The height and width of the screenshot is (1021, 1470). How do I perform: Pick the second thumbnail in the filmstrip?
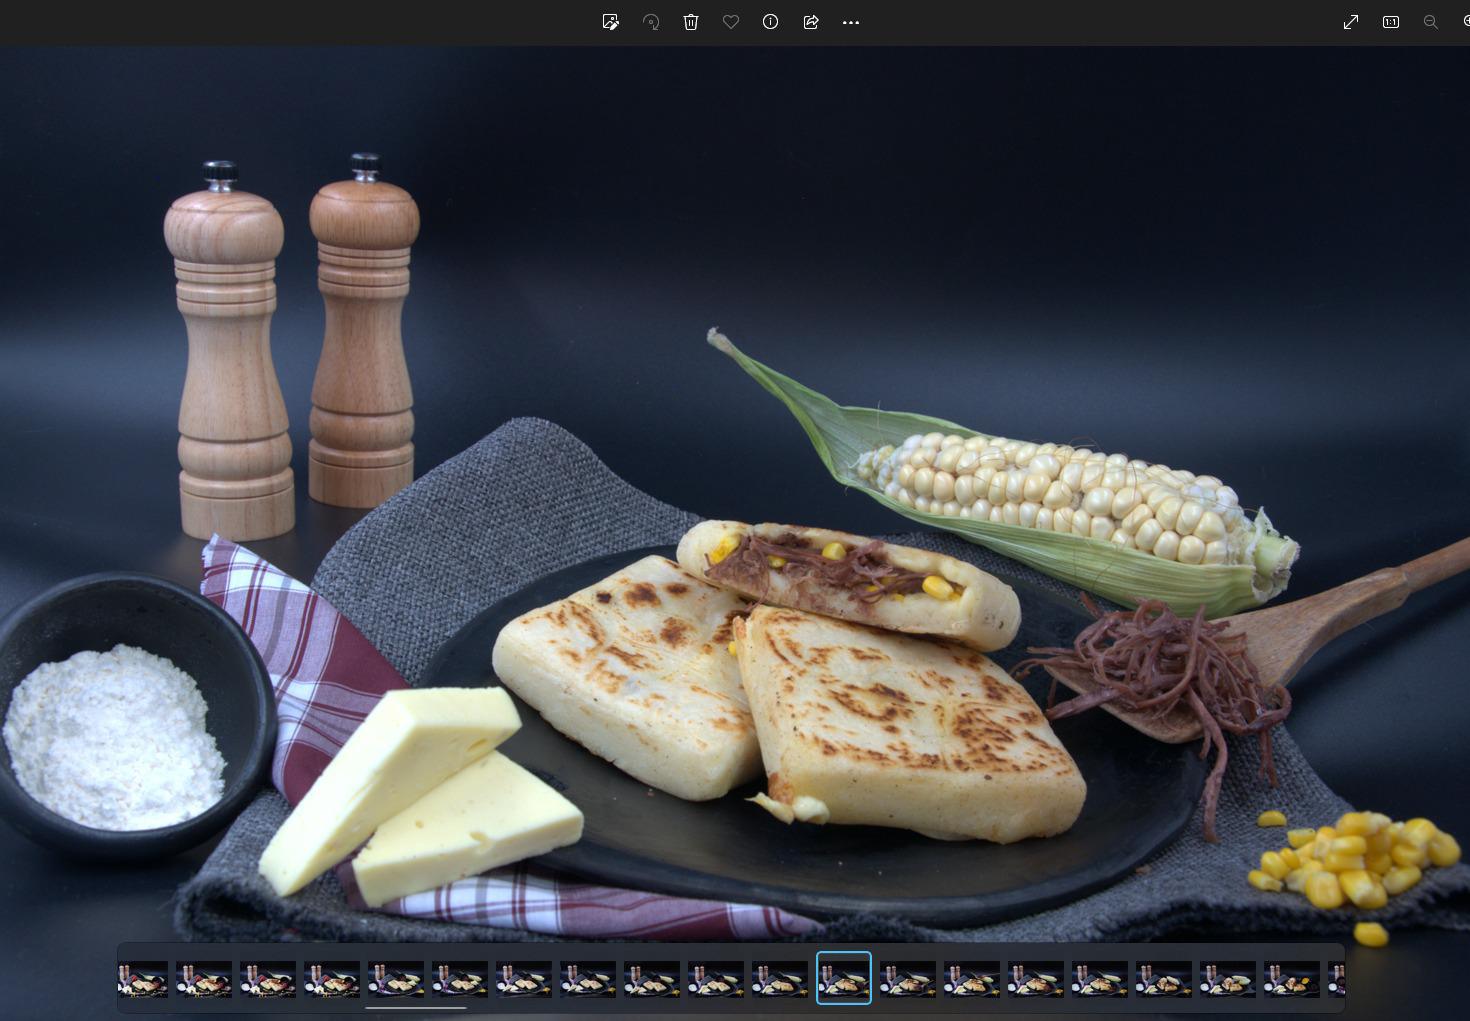pyautogui.click(x=204, y=980)
